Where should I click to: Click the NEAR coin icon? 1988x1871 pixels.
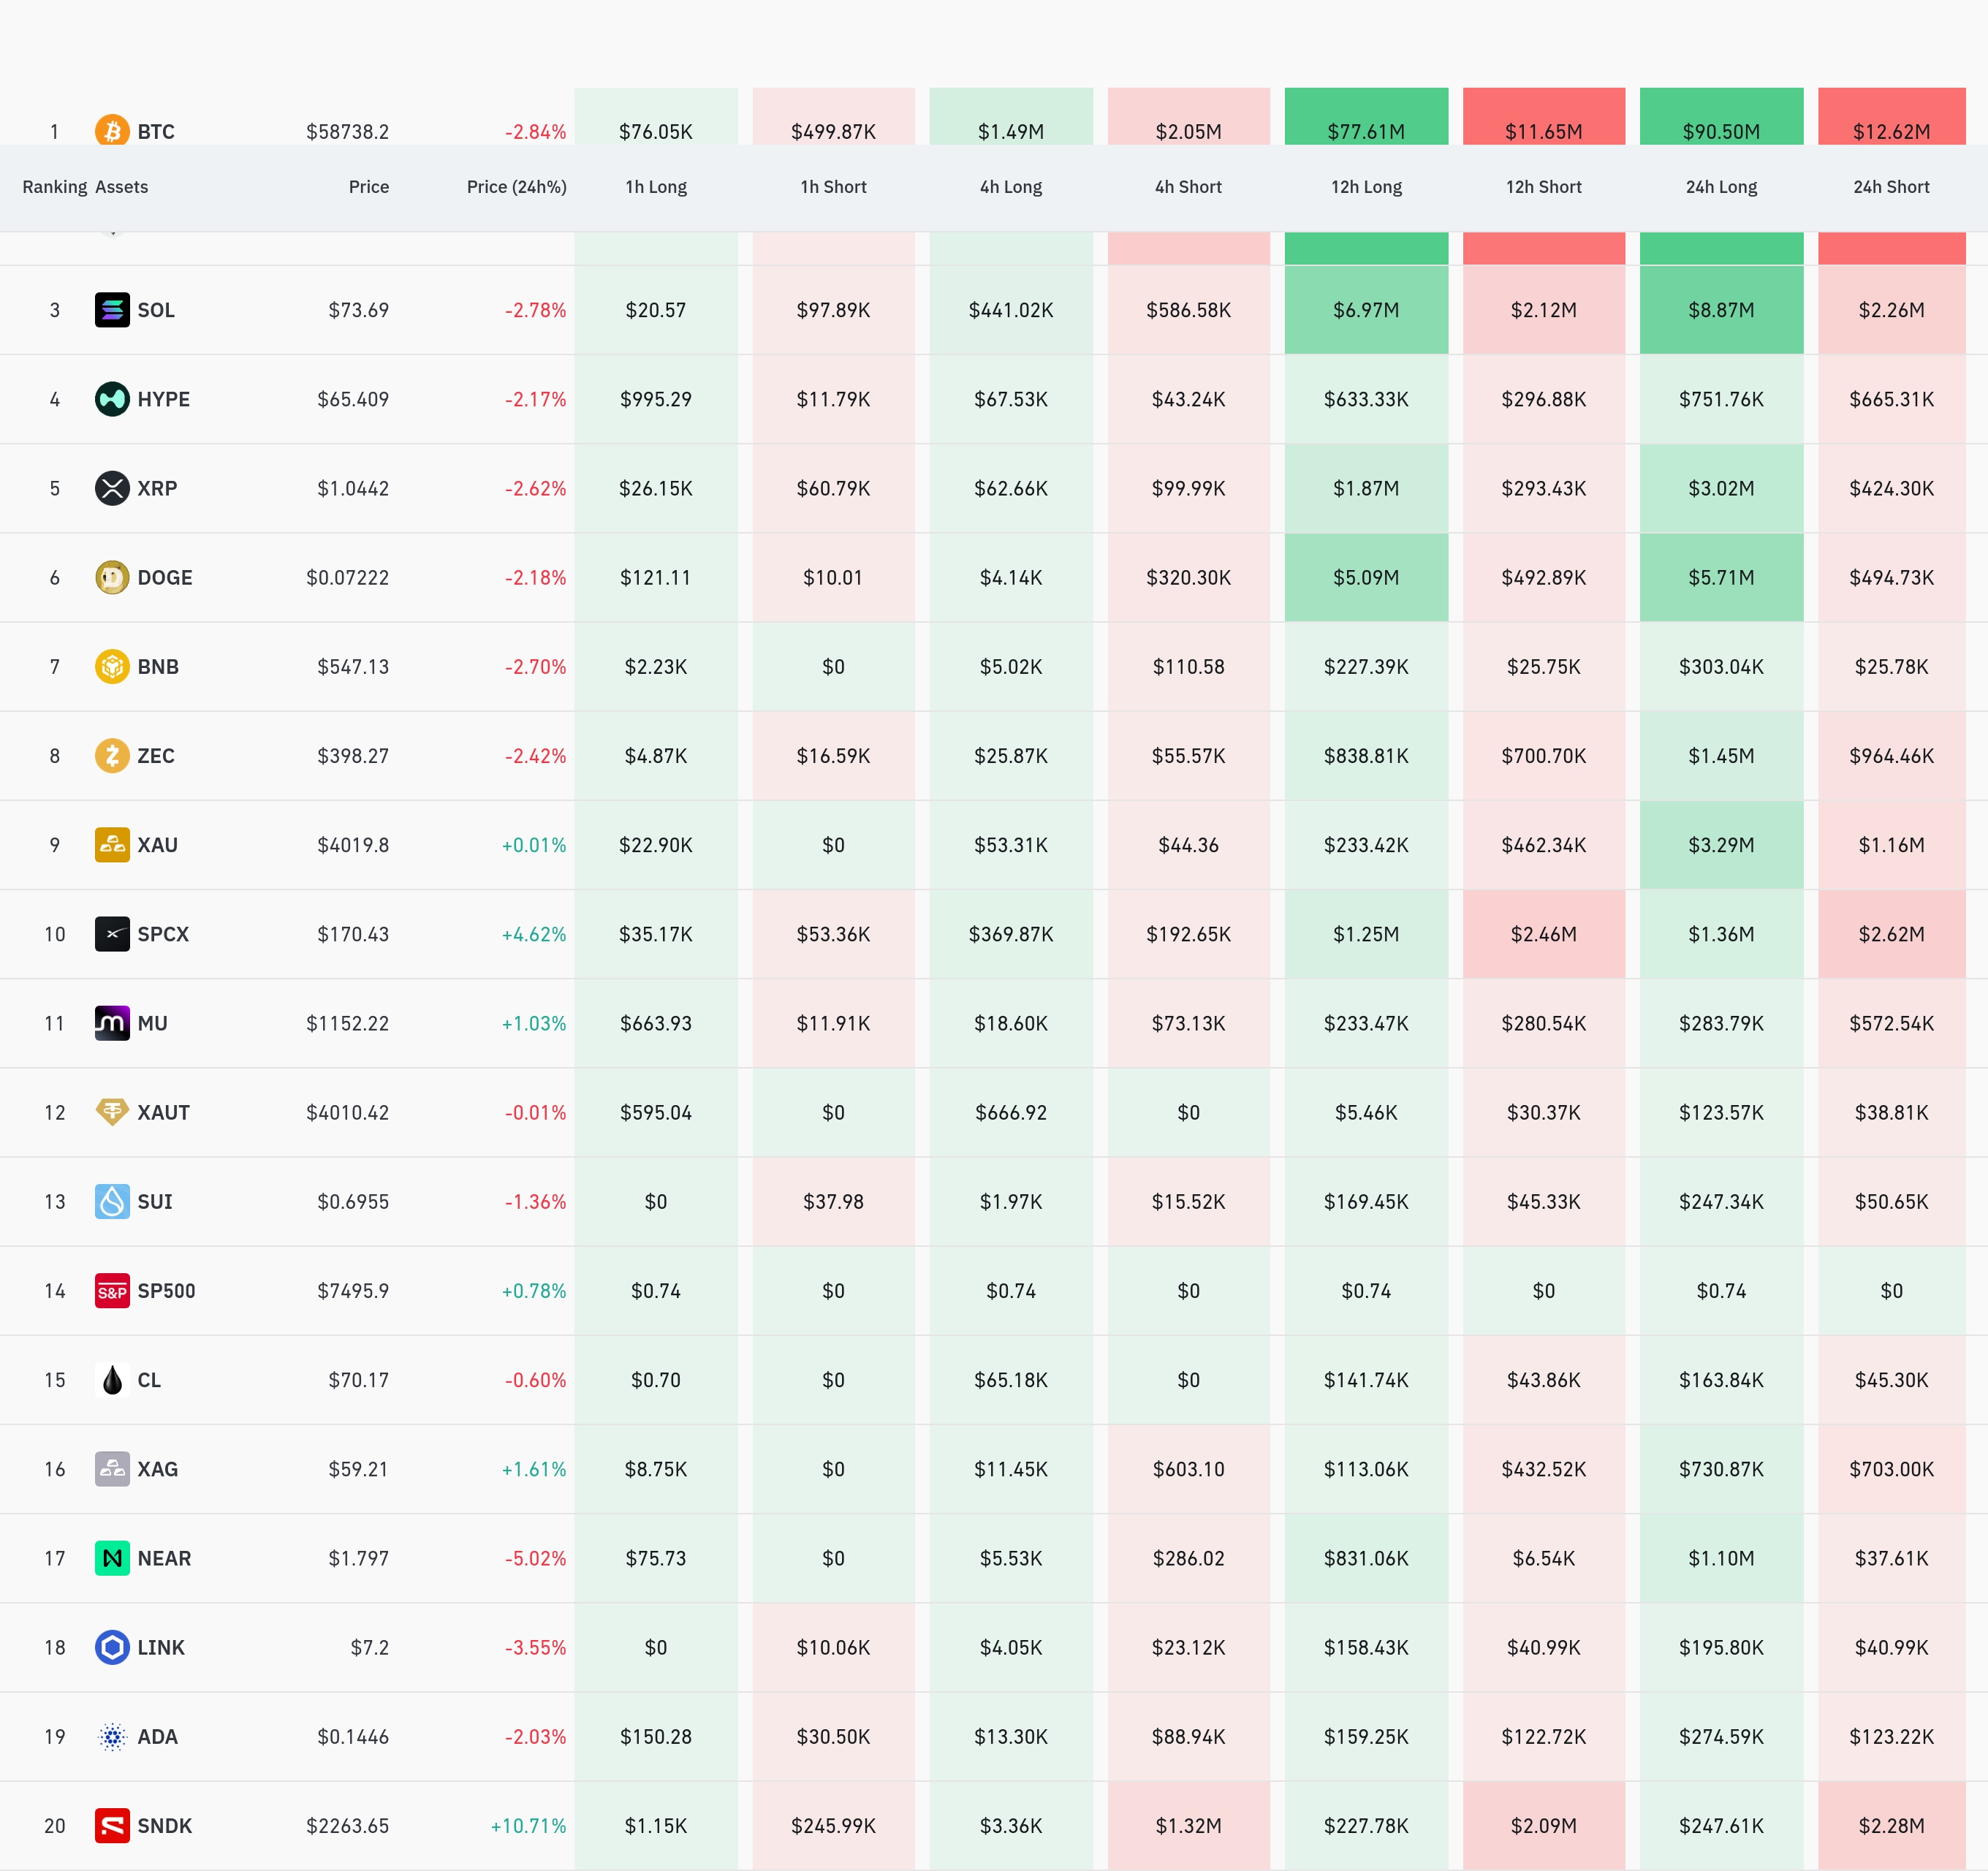[x=112, y=1558]
